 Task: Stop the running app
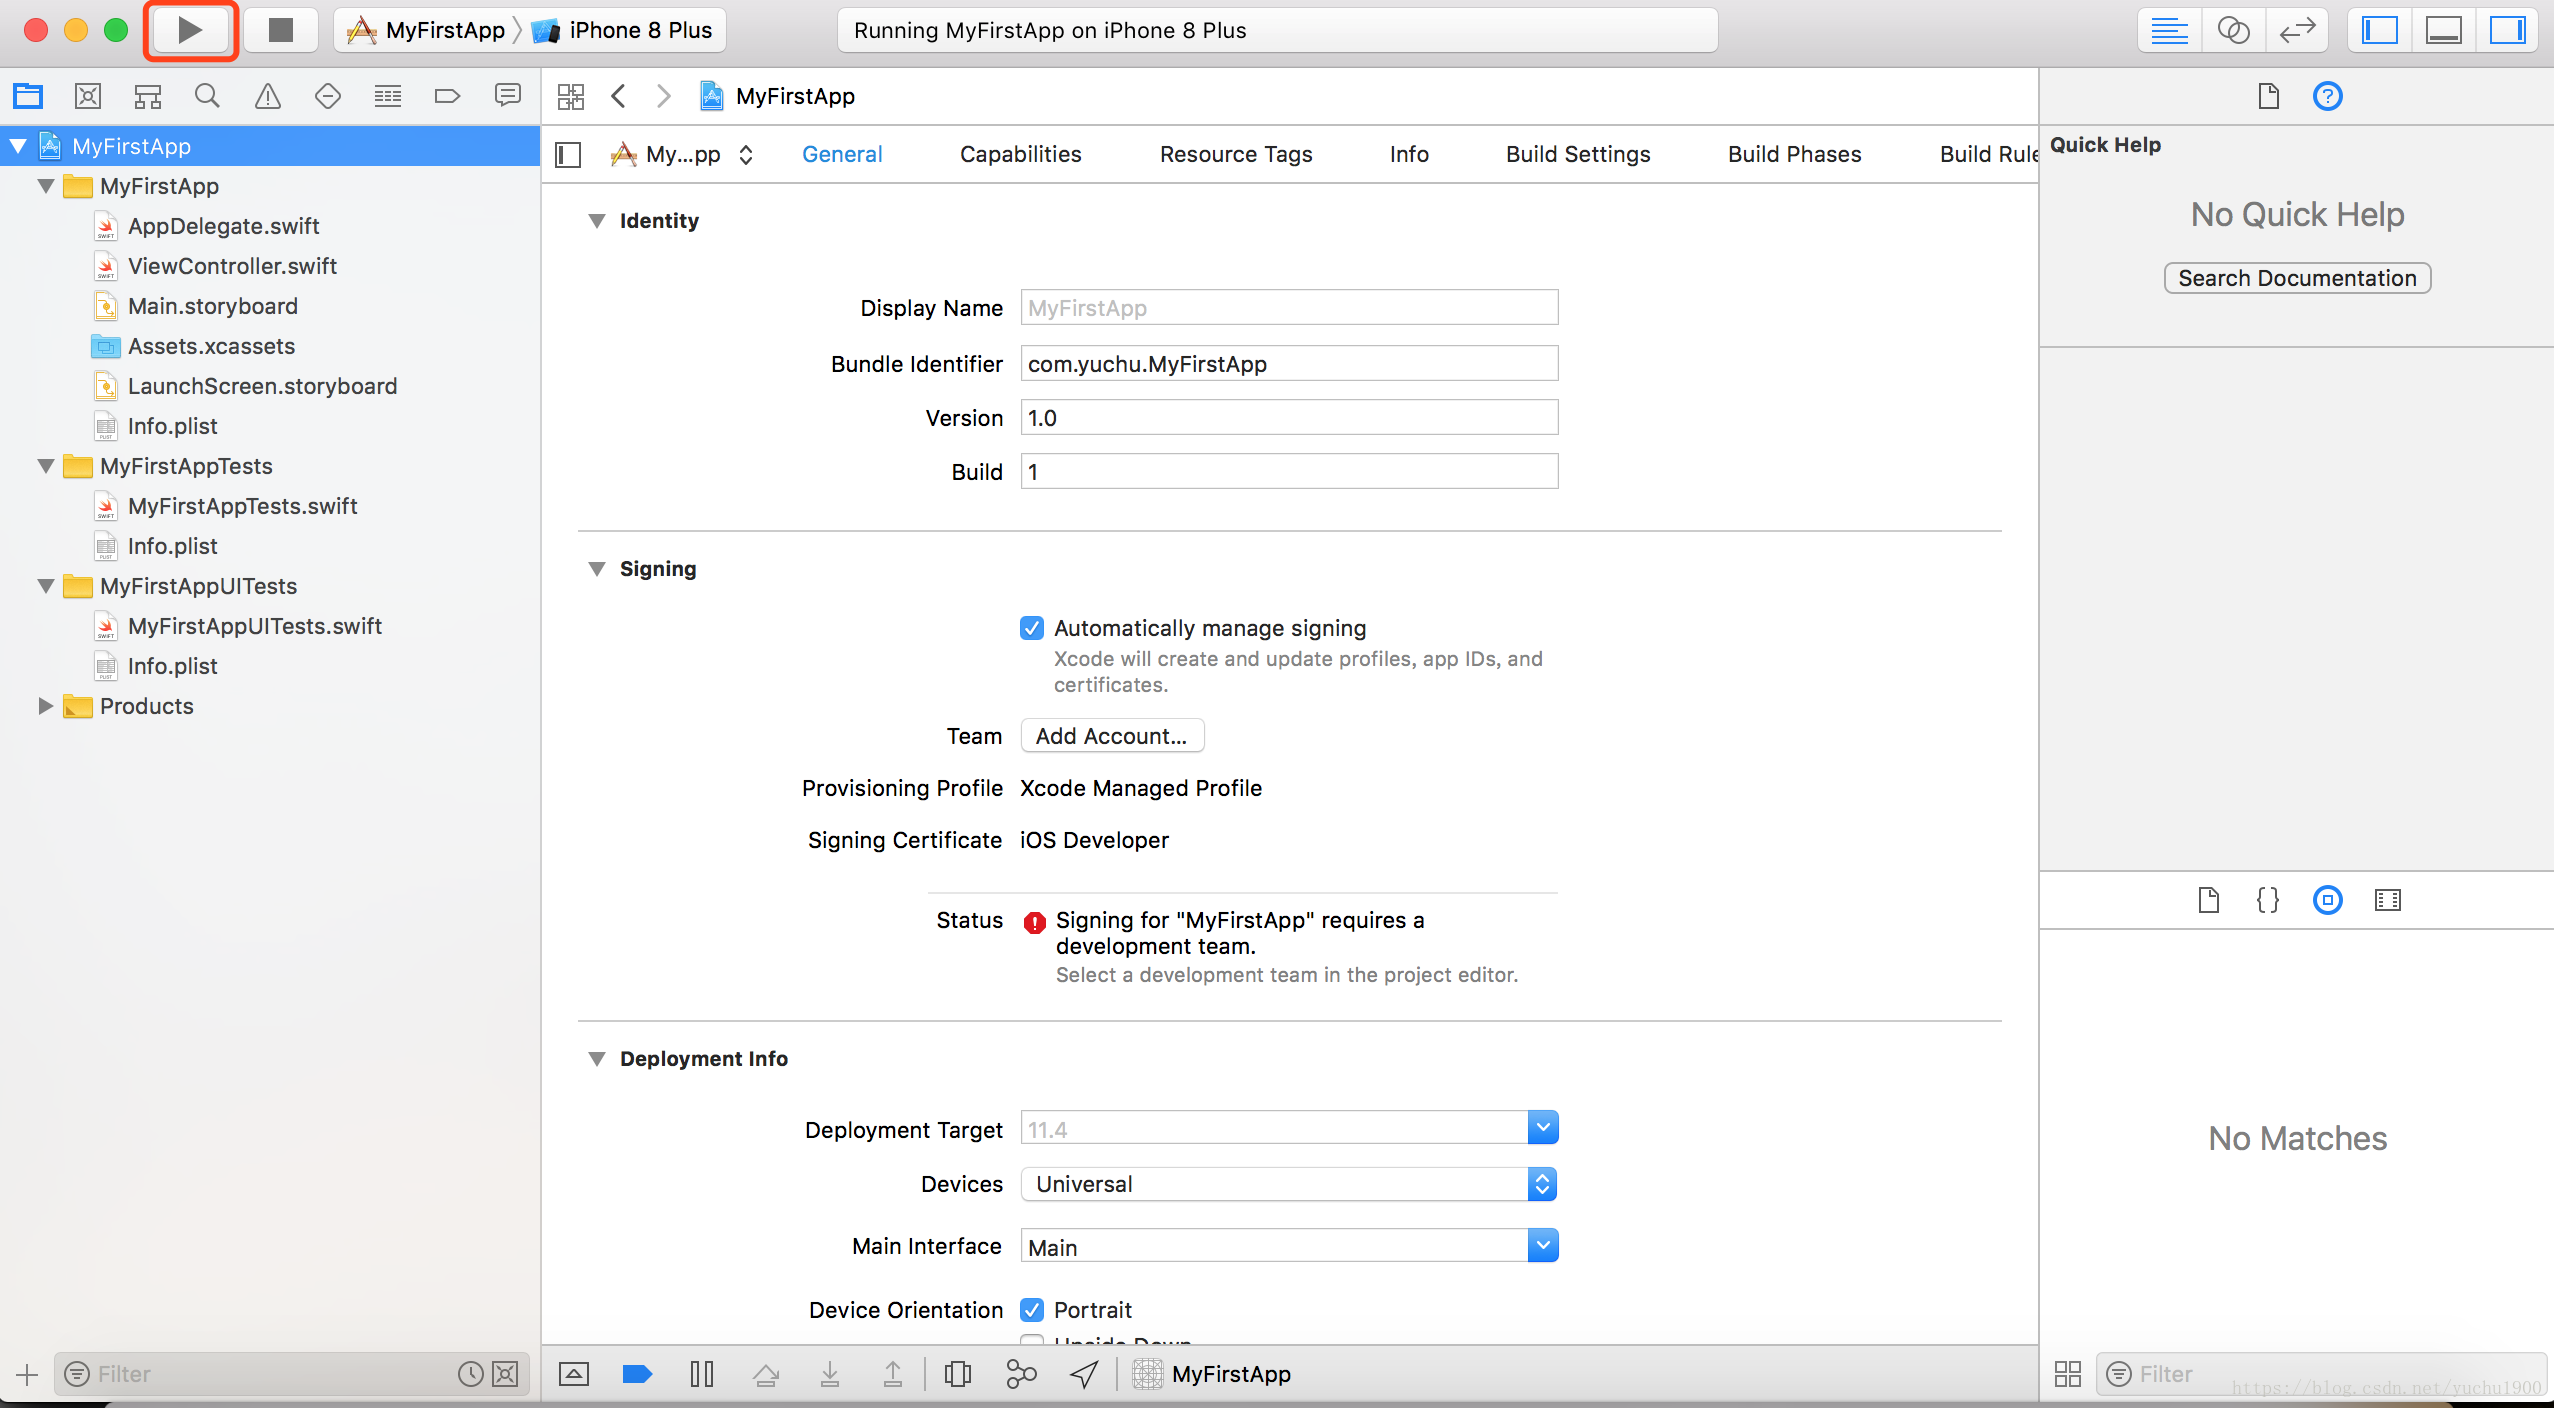coord(281,30)
